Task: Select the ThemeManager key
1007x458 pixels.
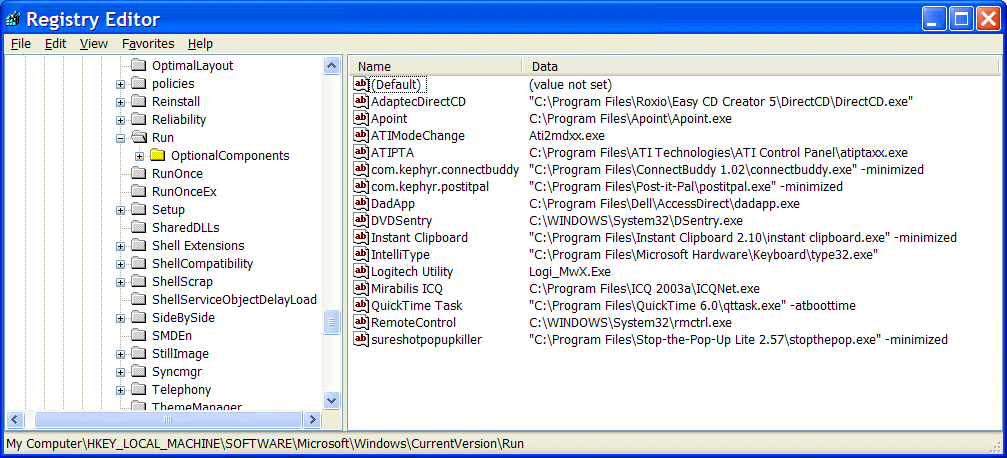Action: point(197,406)
